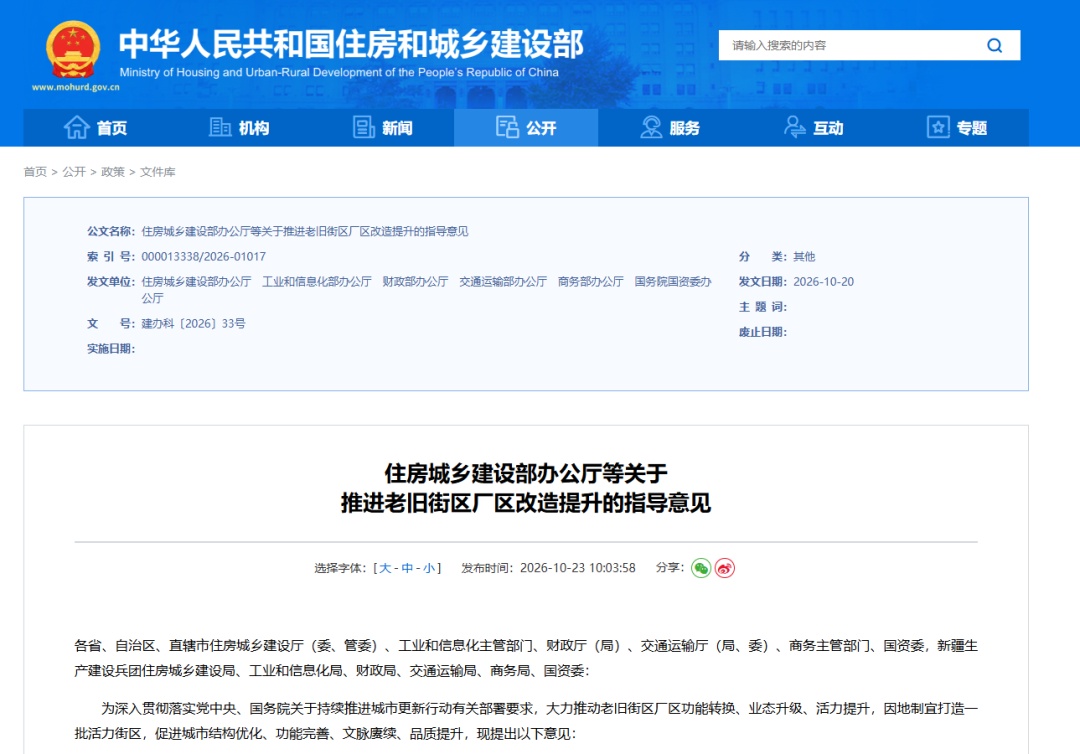Viewport: 1080px width, 754px height.
Task: Click the search magnifier icon
Action: tap(994, 45)
